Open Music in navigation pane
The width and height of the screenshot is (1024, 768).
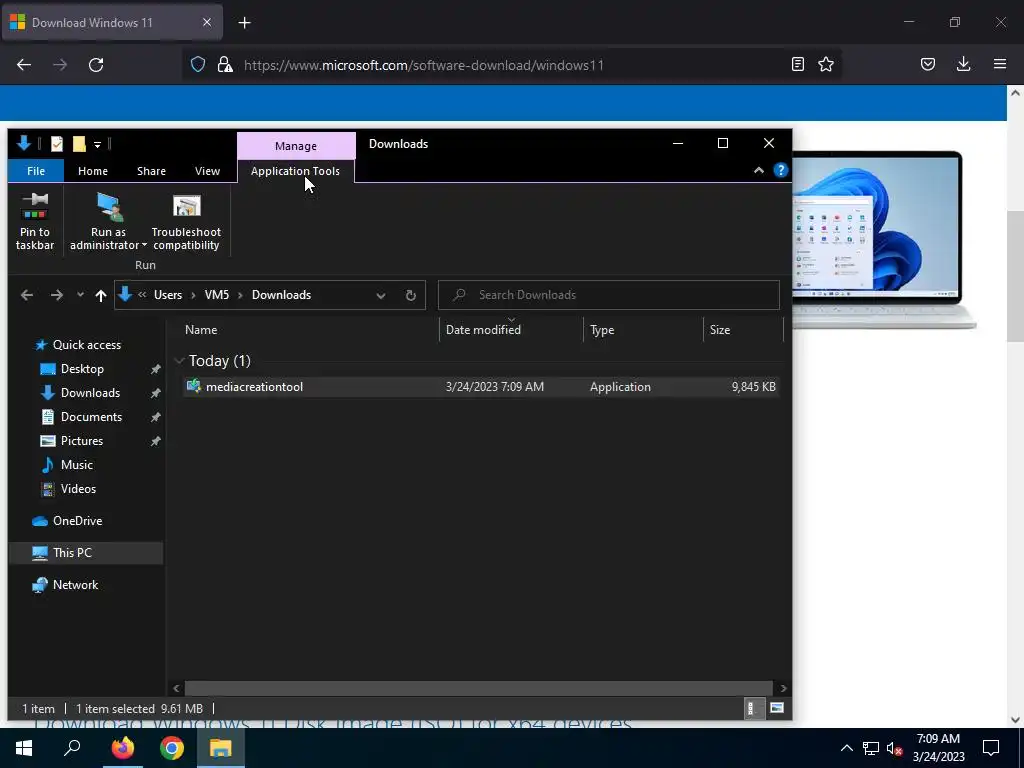click(76, 465)
